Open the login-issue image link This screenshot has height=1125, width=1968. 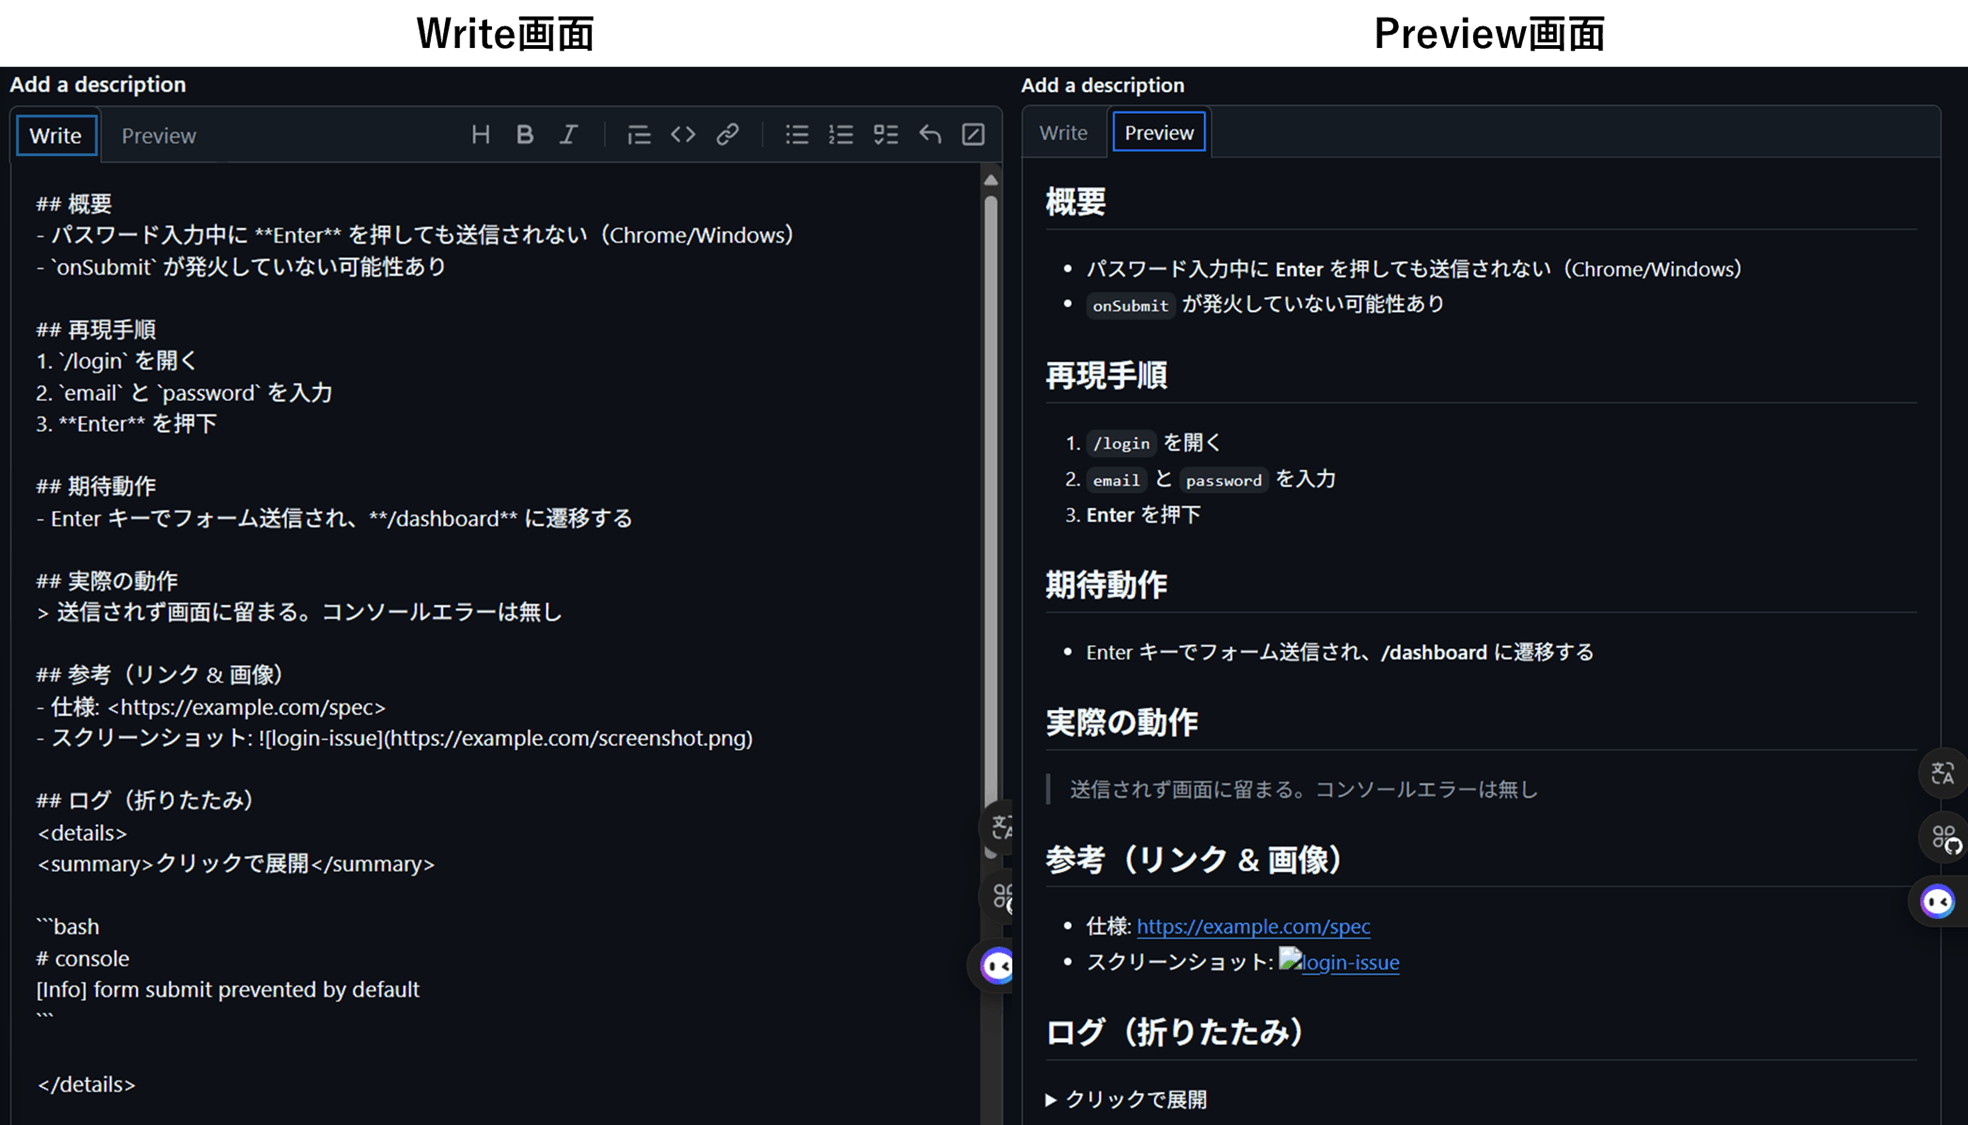pyautogui.click(x=1339, y=962)
